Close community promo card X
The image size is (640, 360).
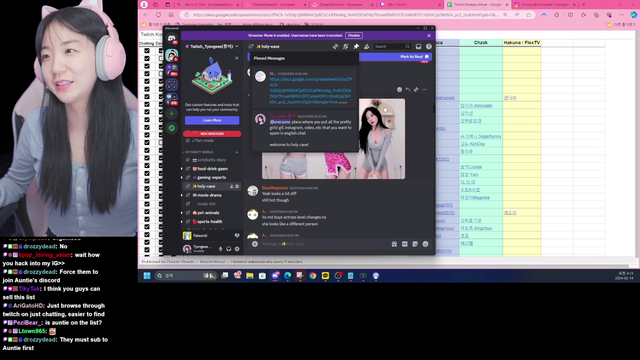coord(237,58)
